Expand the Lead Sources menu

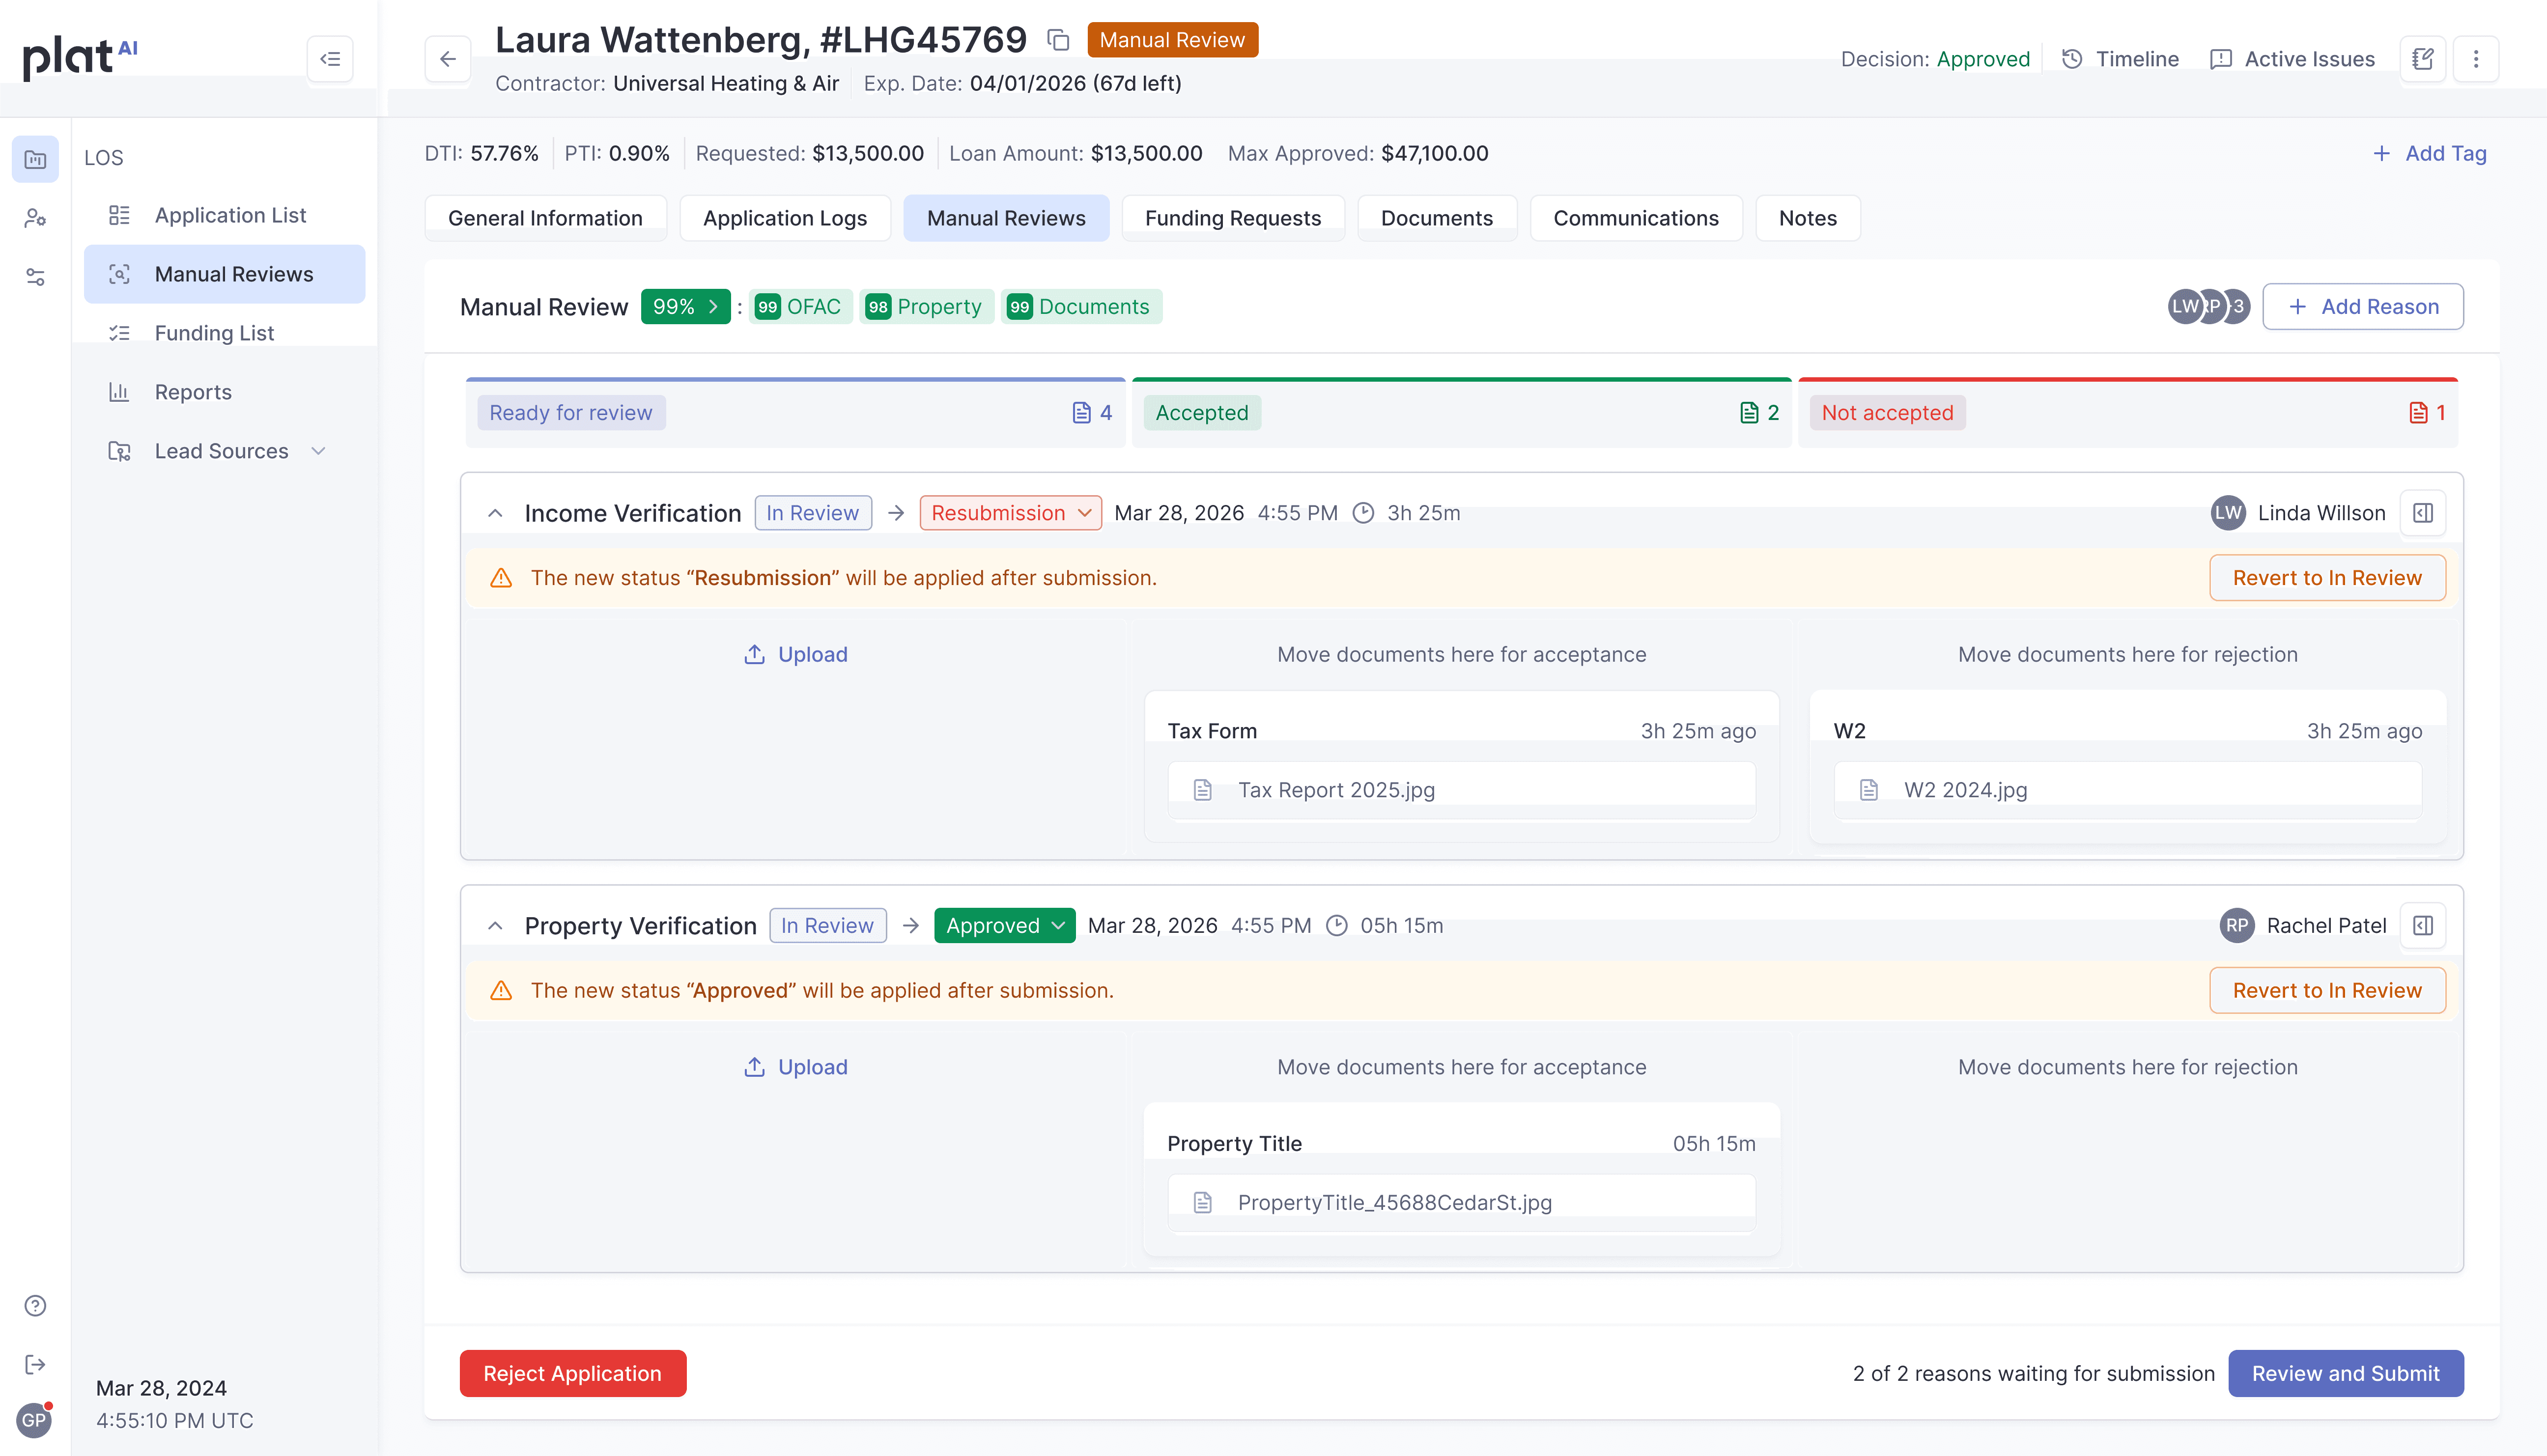point(224,451)
